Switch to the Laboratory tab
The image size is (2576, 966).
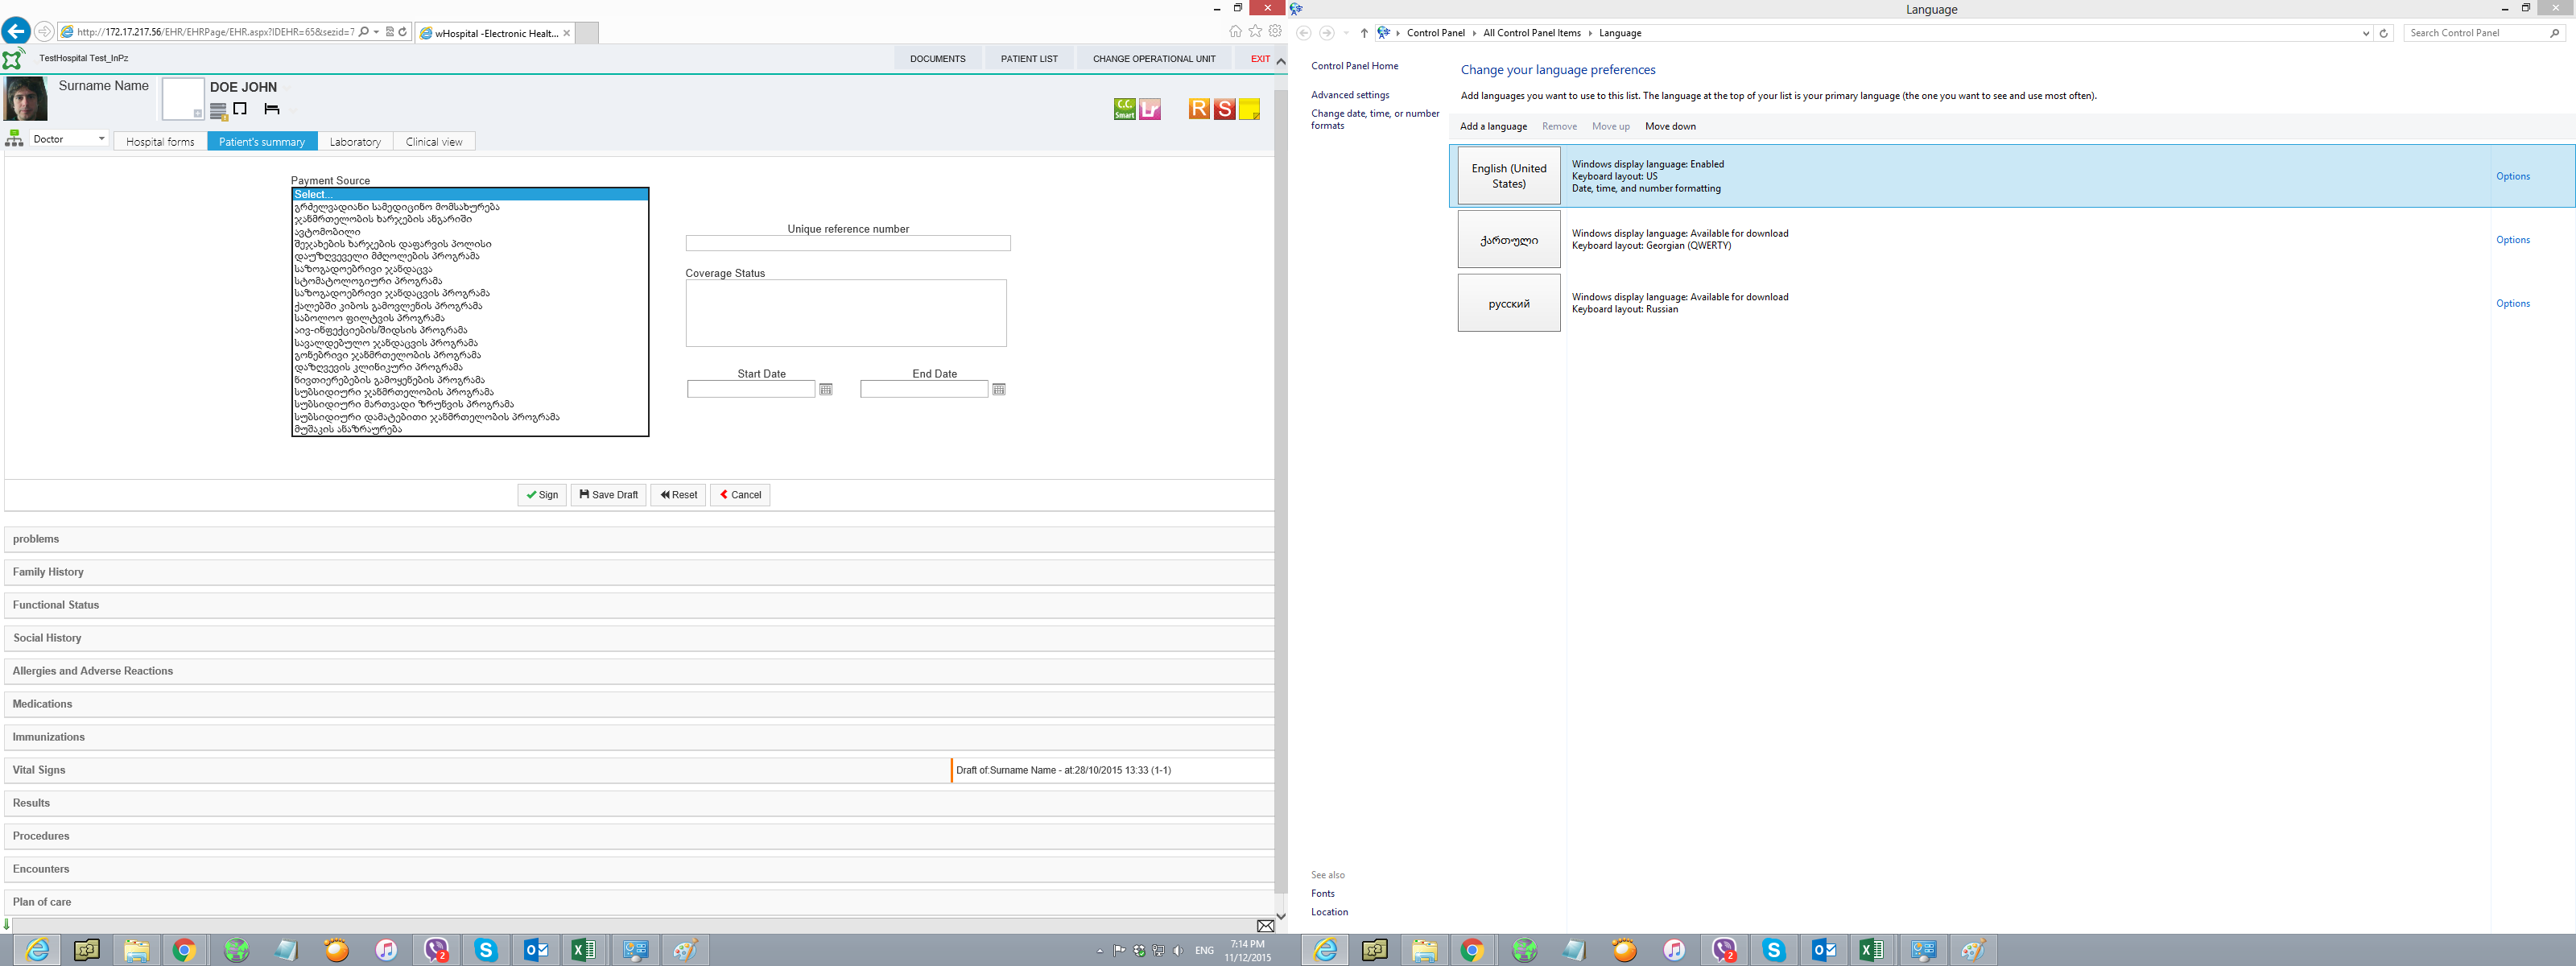(355, 142)
